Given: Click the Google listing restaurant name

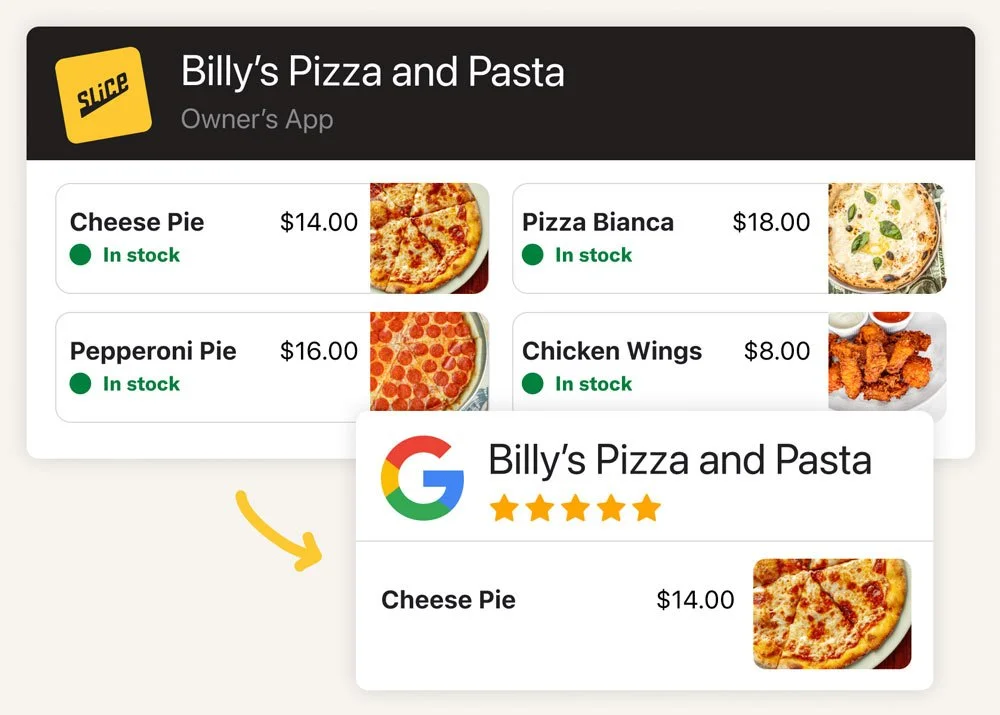Looking at the screenshot, I should (680, 460).
